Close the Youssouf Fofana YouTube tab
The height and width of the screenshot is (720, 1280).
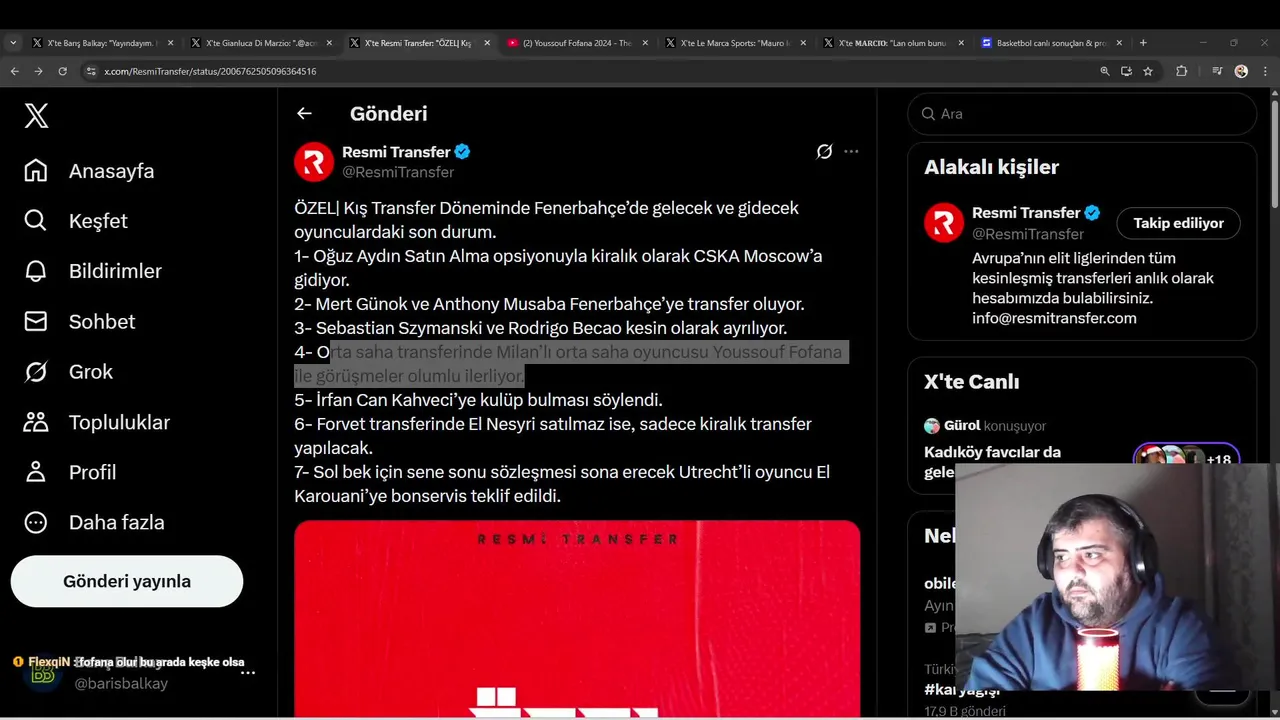click(x=645, y=43)
